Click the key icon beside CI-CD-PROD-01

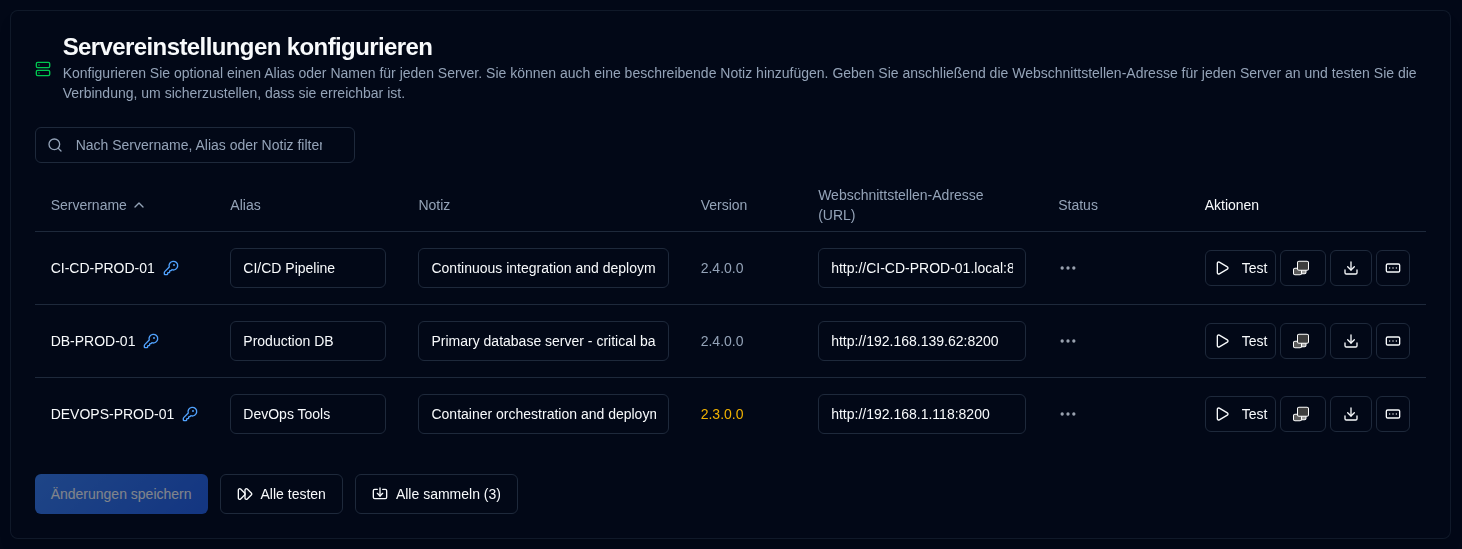tap(171, 268)
